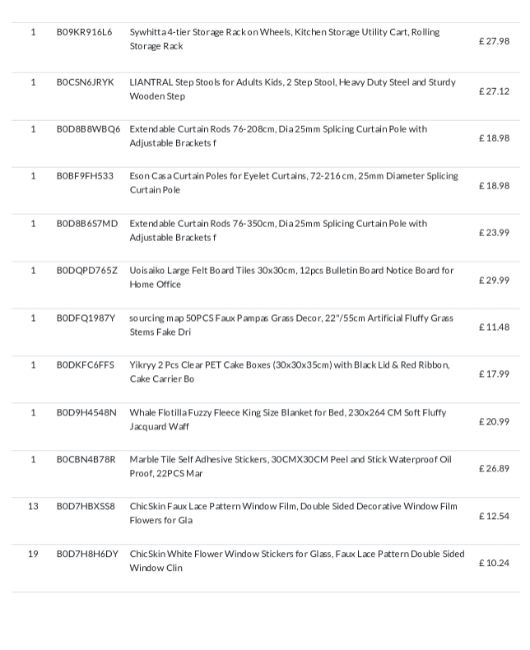The height and width of the screenshot is (650, 530).
Task: Click product code B09KR916L6
Action: click(x=84, y=32)
